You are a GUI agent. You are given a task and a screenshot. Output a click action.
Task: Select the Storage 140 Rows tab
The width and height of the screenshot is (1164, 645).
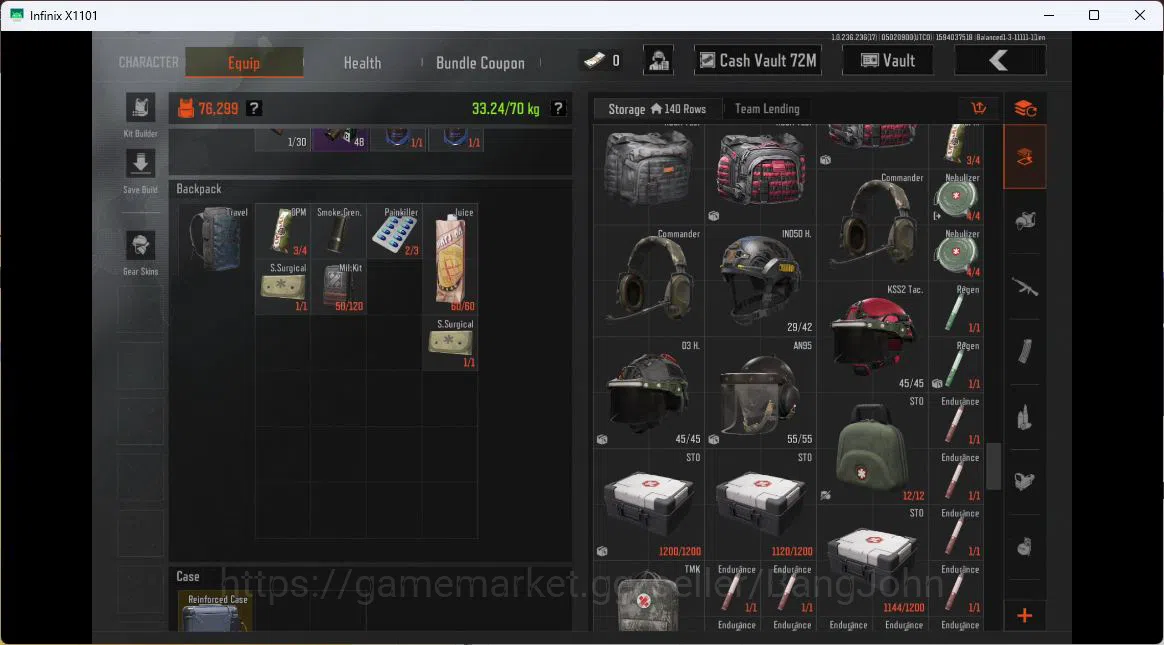click(657, 109)
